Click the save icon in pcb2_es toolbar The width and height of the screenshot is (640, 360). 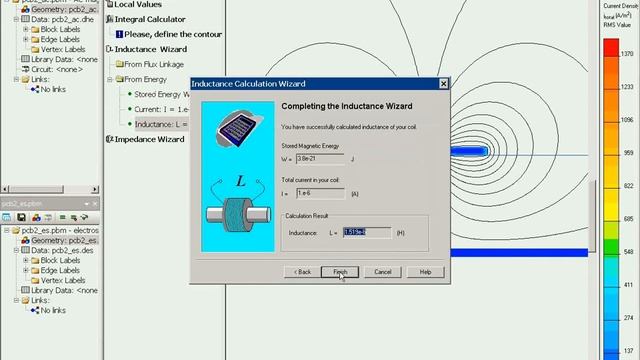pos(21,218)
